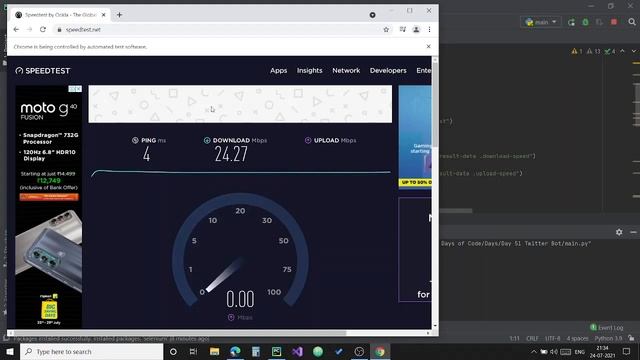This screenshot has height=360, width=640.
Task: Click the CRLF line separator in status bar
Action: pos(532,338)
